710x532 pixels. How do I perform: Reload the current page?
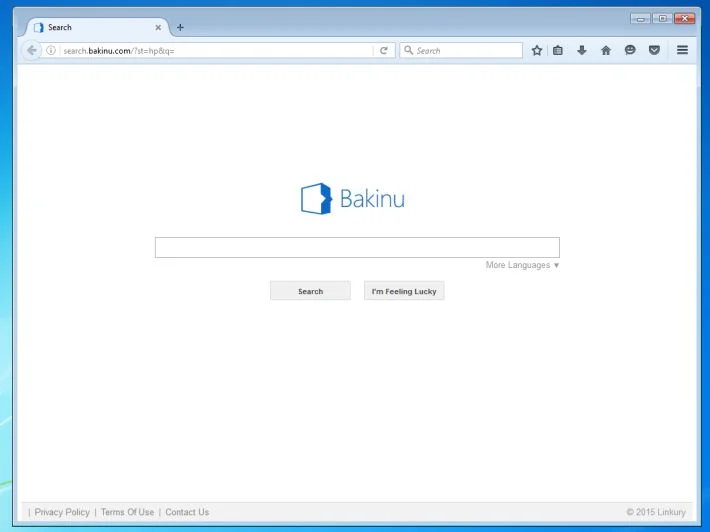384,50
